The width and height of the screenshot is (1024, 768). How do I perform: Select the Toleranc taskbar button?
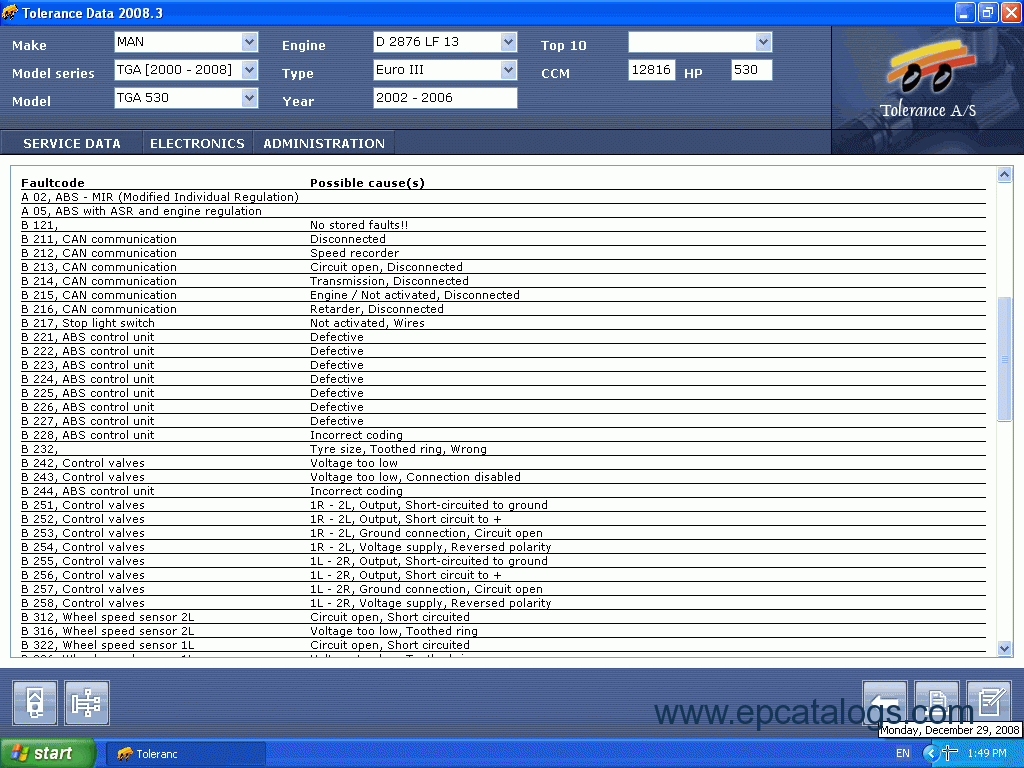point(185,754)
